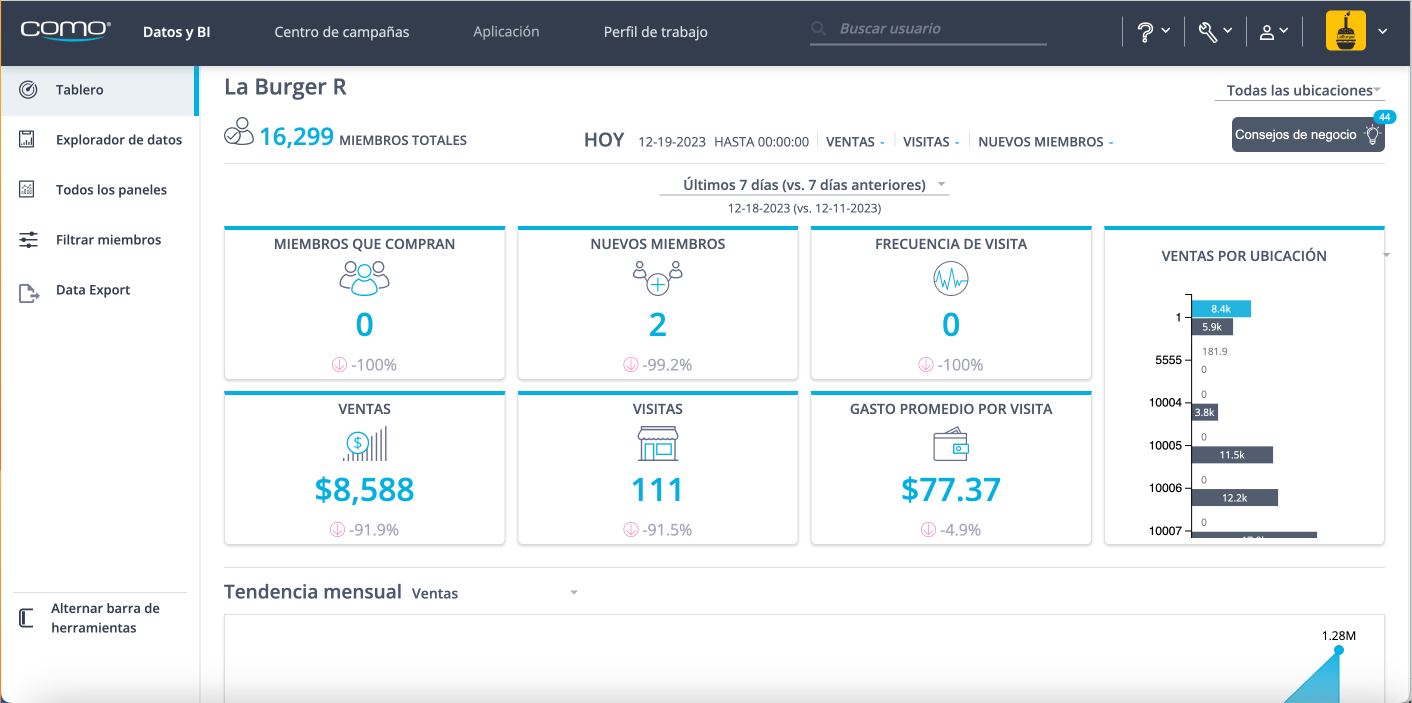Click the Frecuencia de visita value 0
The height and width of the screenshot is (703, 1412).
click(950, 325)
